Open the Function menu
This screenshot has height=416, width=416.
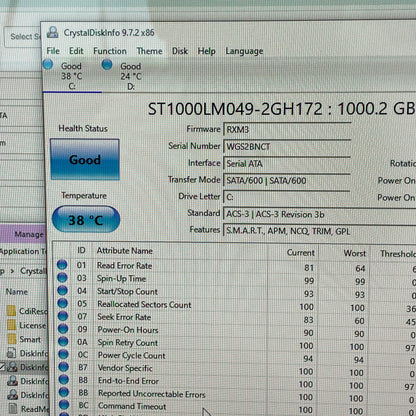click(x=110, y=51)
